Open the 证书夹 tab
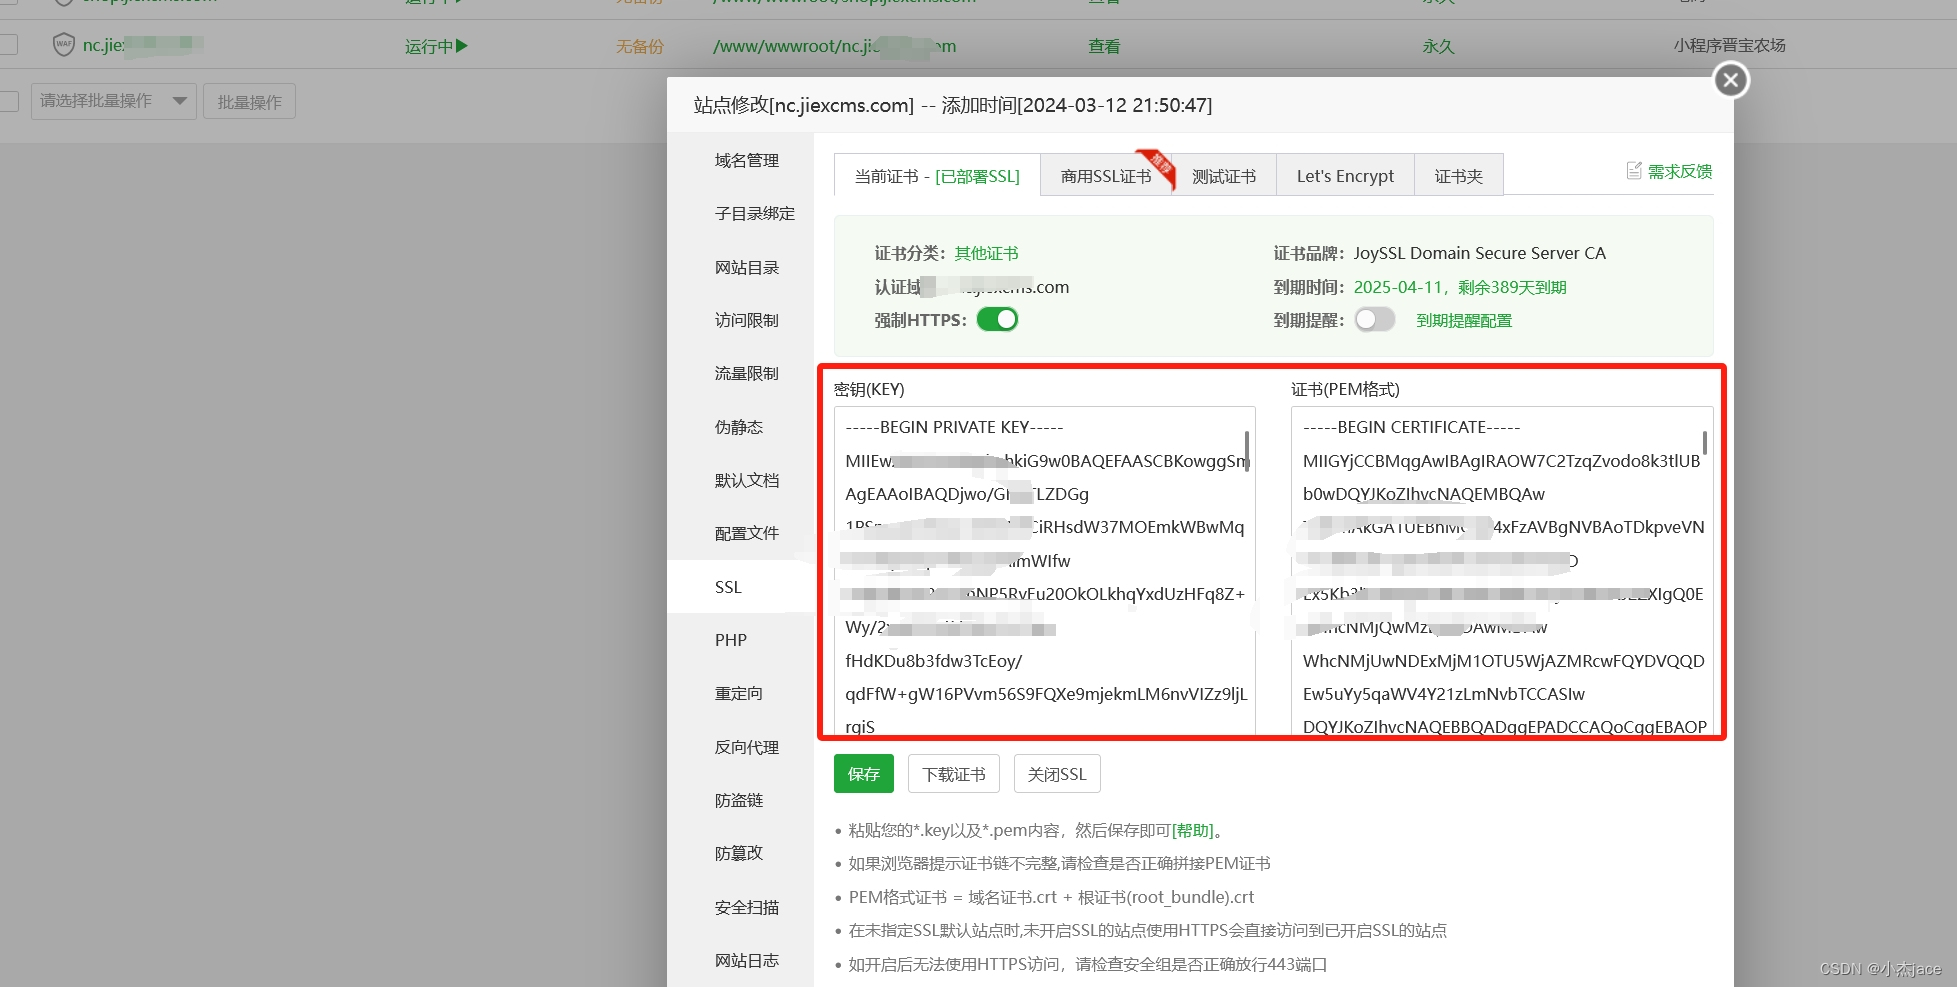This screenshot has width=1957, height=987. click(x=1459, y=176)
